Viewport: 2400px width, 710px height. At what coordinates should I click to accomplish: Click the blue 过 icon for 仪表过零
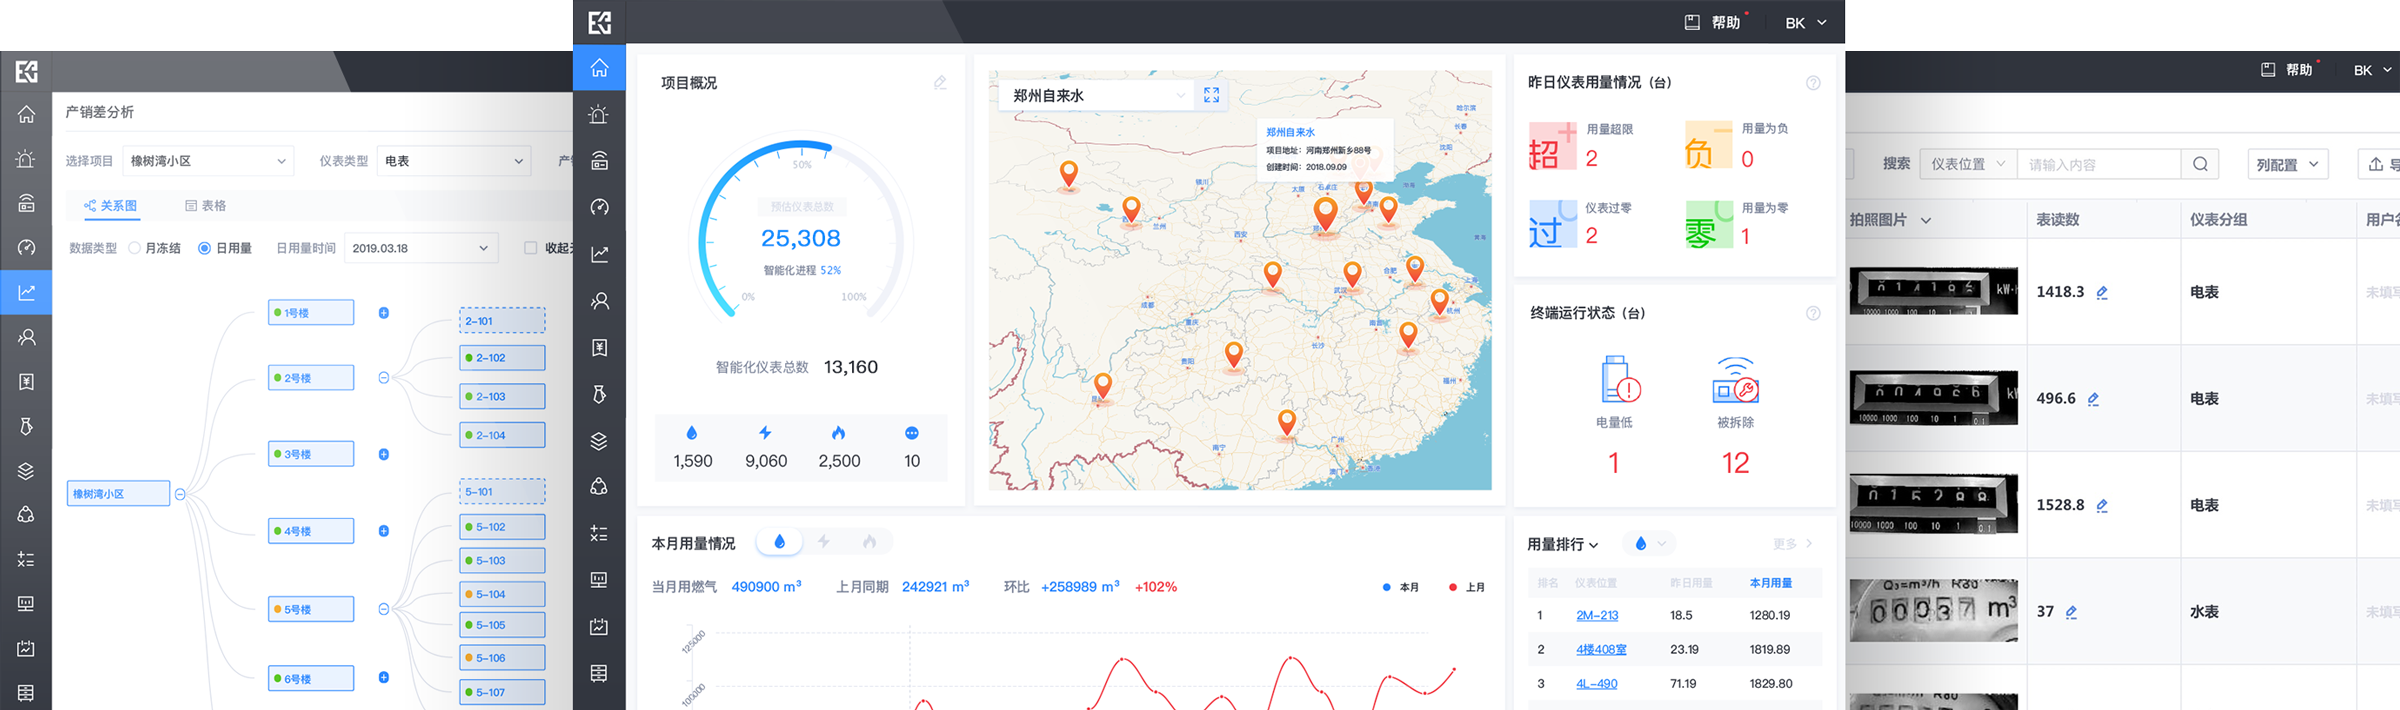coord(1552,225)
